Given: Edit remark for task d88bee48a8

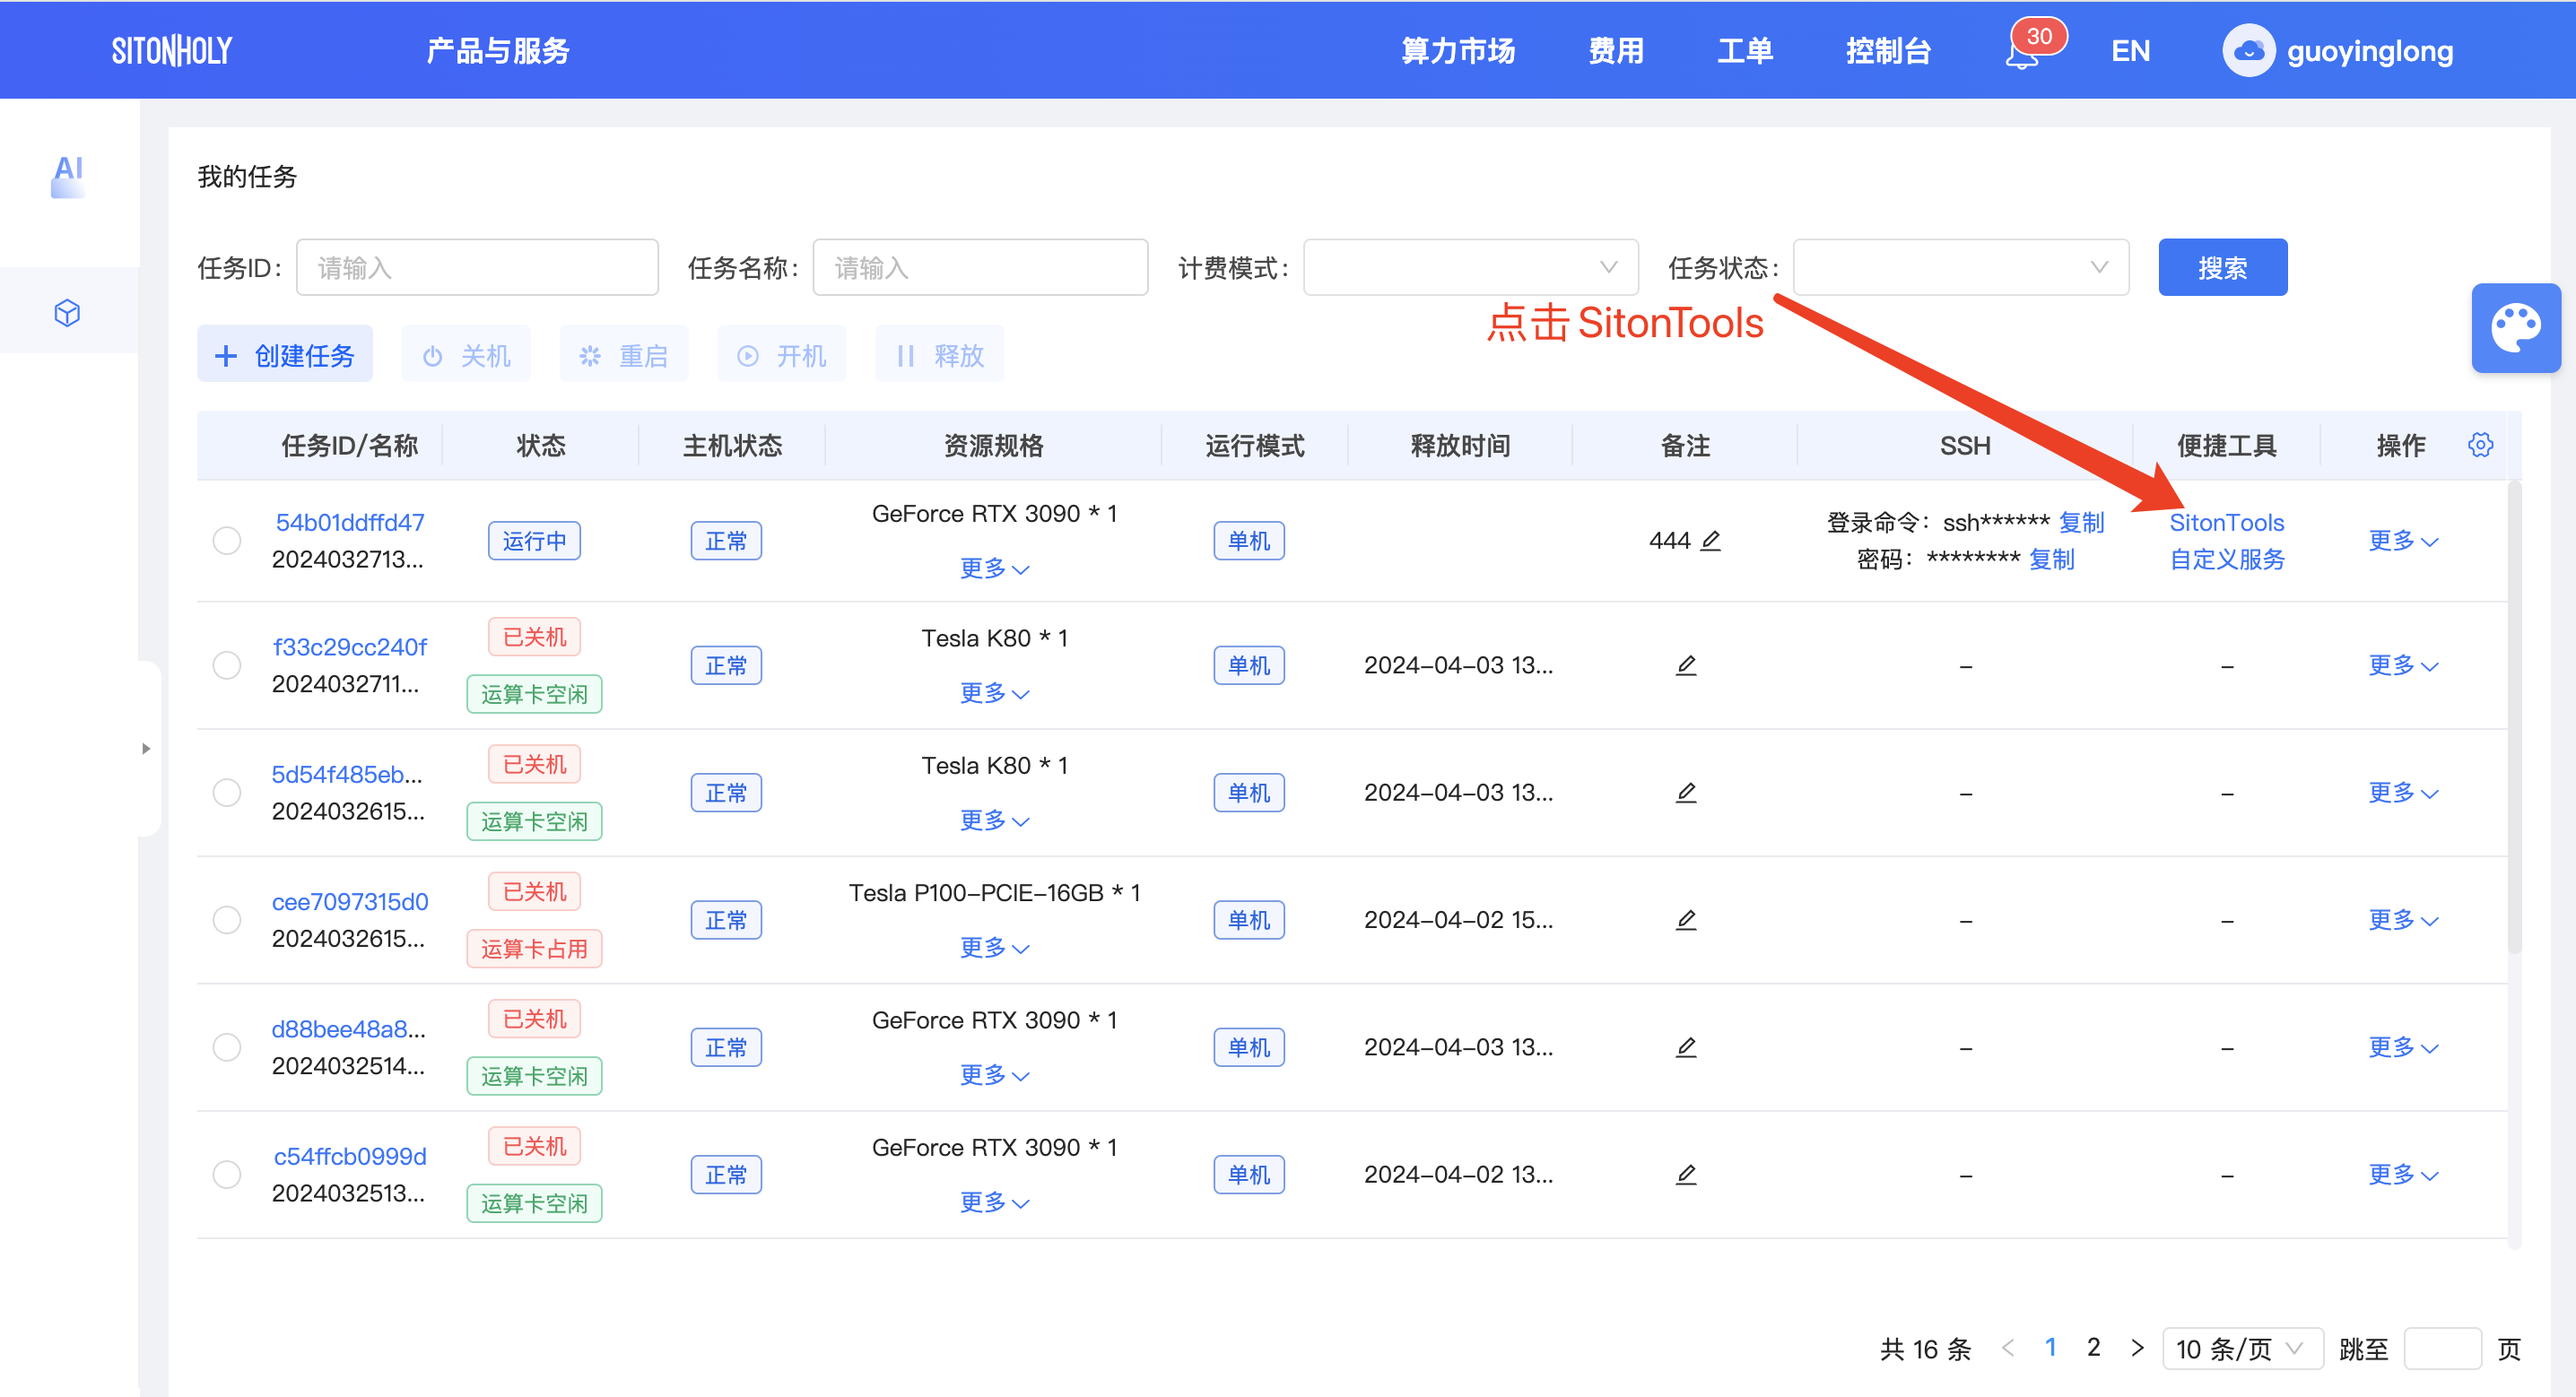Looking at the screenshot, I should pyautogui.click(x=1686, y=1047).
